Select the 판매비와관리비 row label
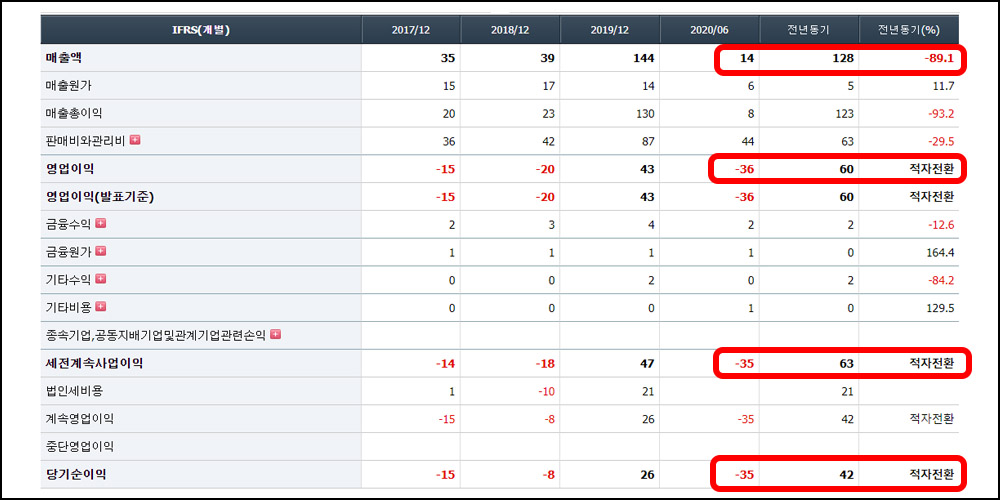Screen dimensions: 1000x500 tap(85, 140)
